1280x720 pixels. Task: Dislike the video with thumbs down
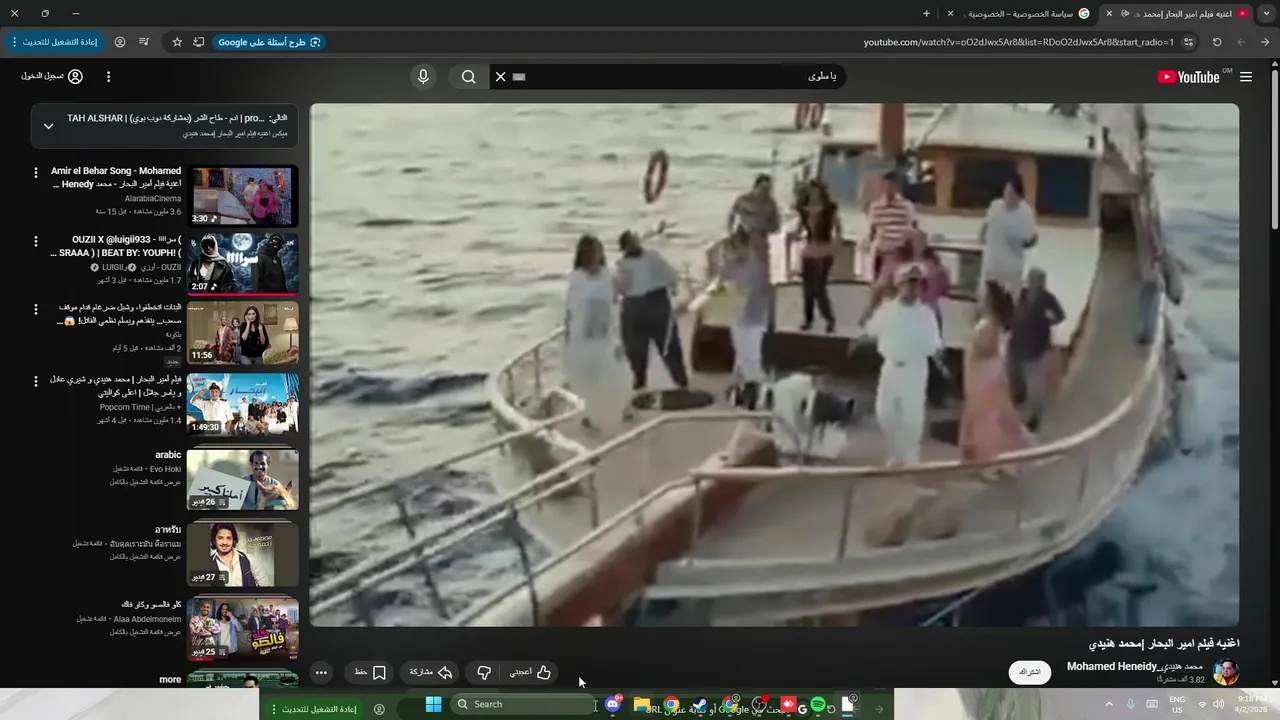pos(484,672)
